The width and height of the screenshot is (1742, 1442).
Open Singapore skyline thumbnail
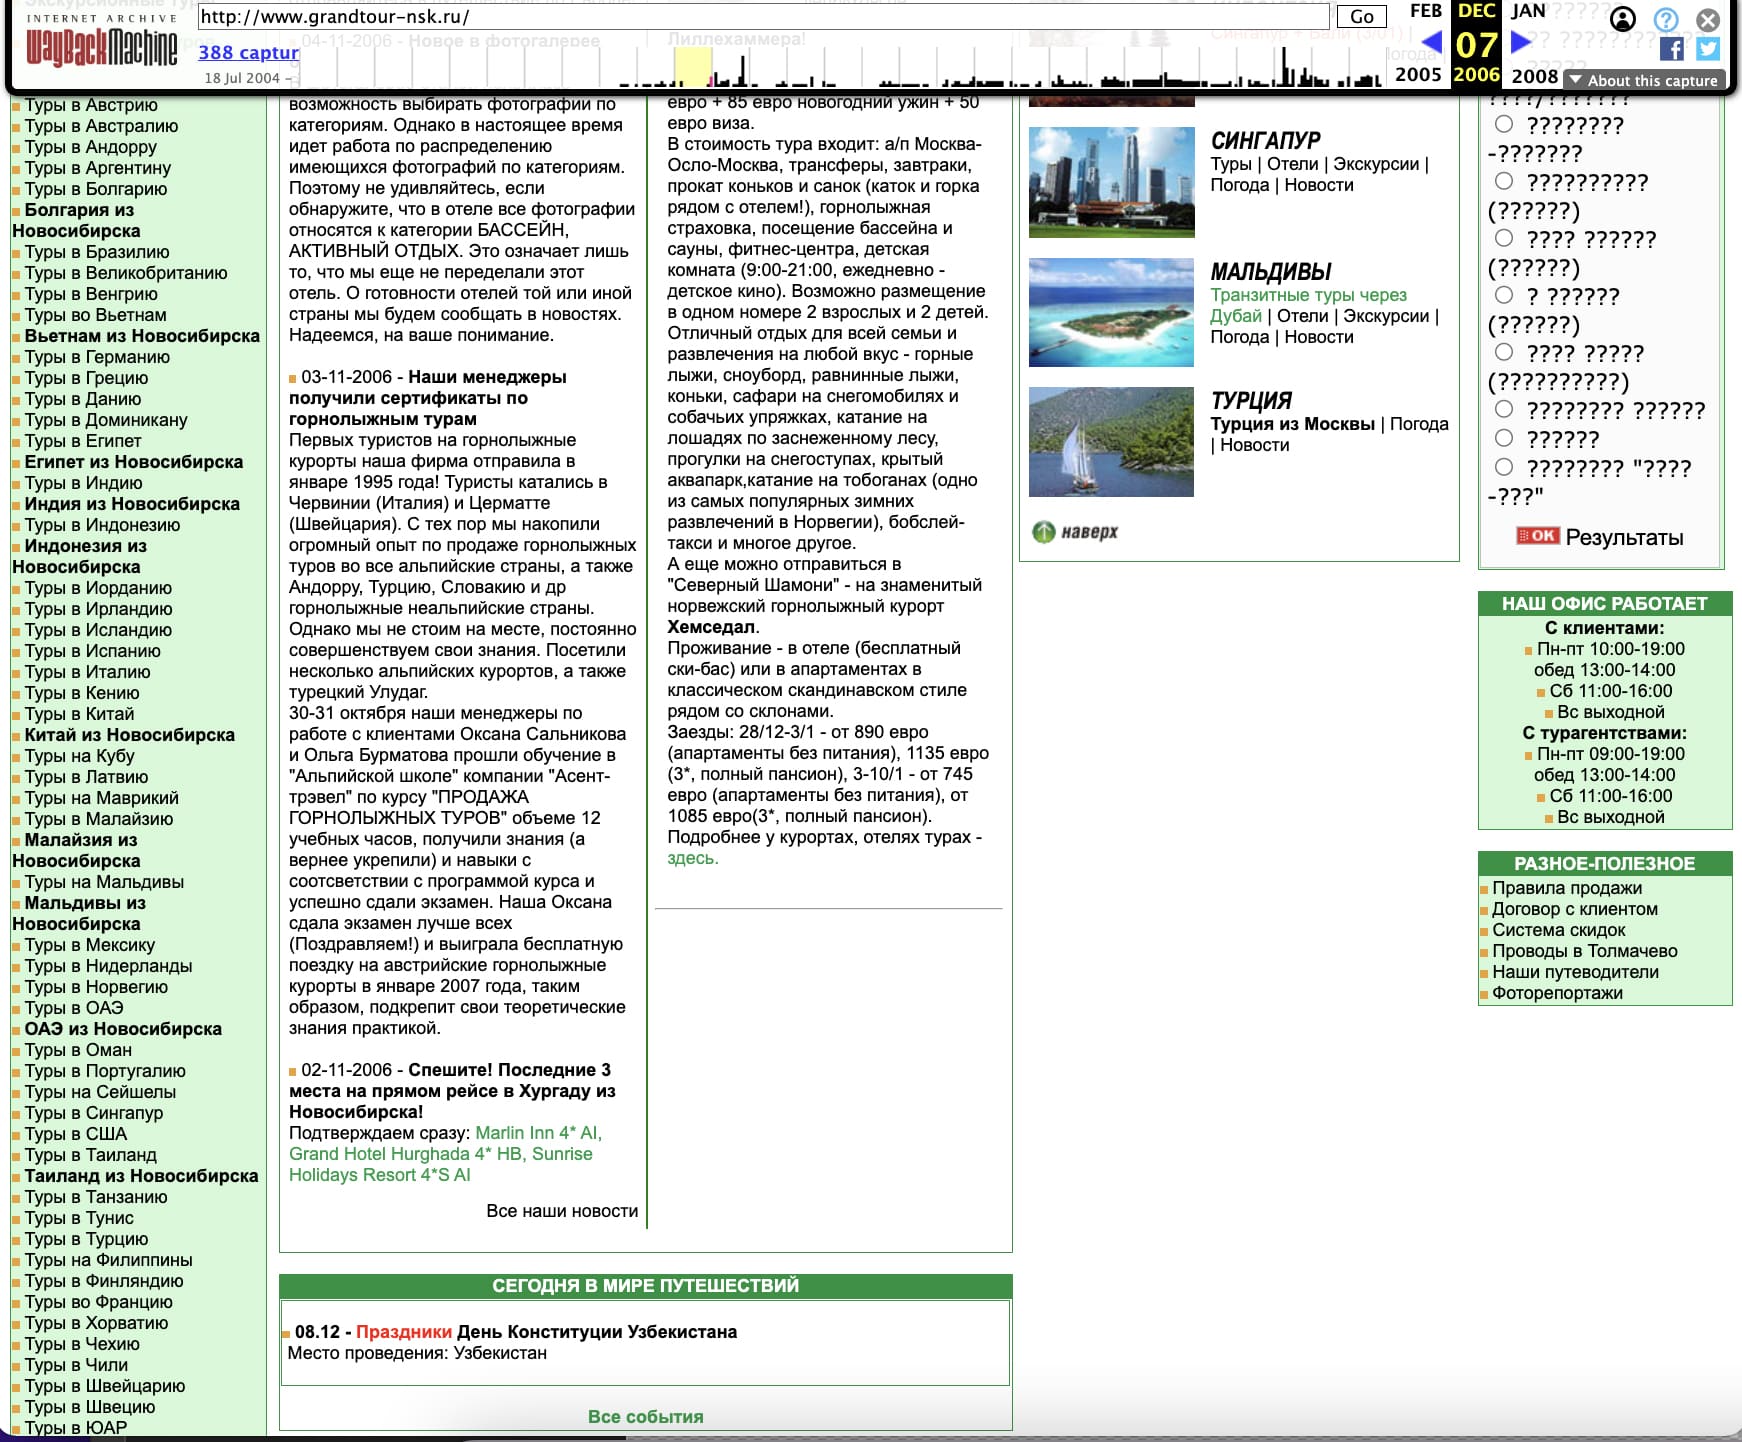pos(1111,182)
